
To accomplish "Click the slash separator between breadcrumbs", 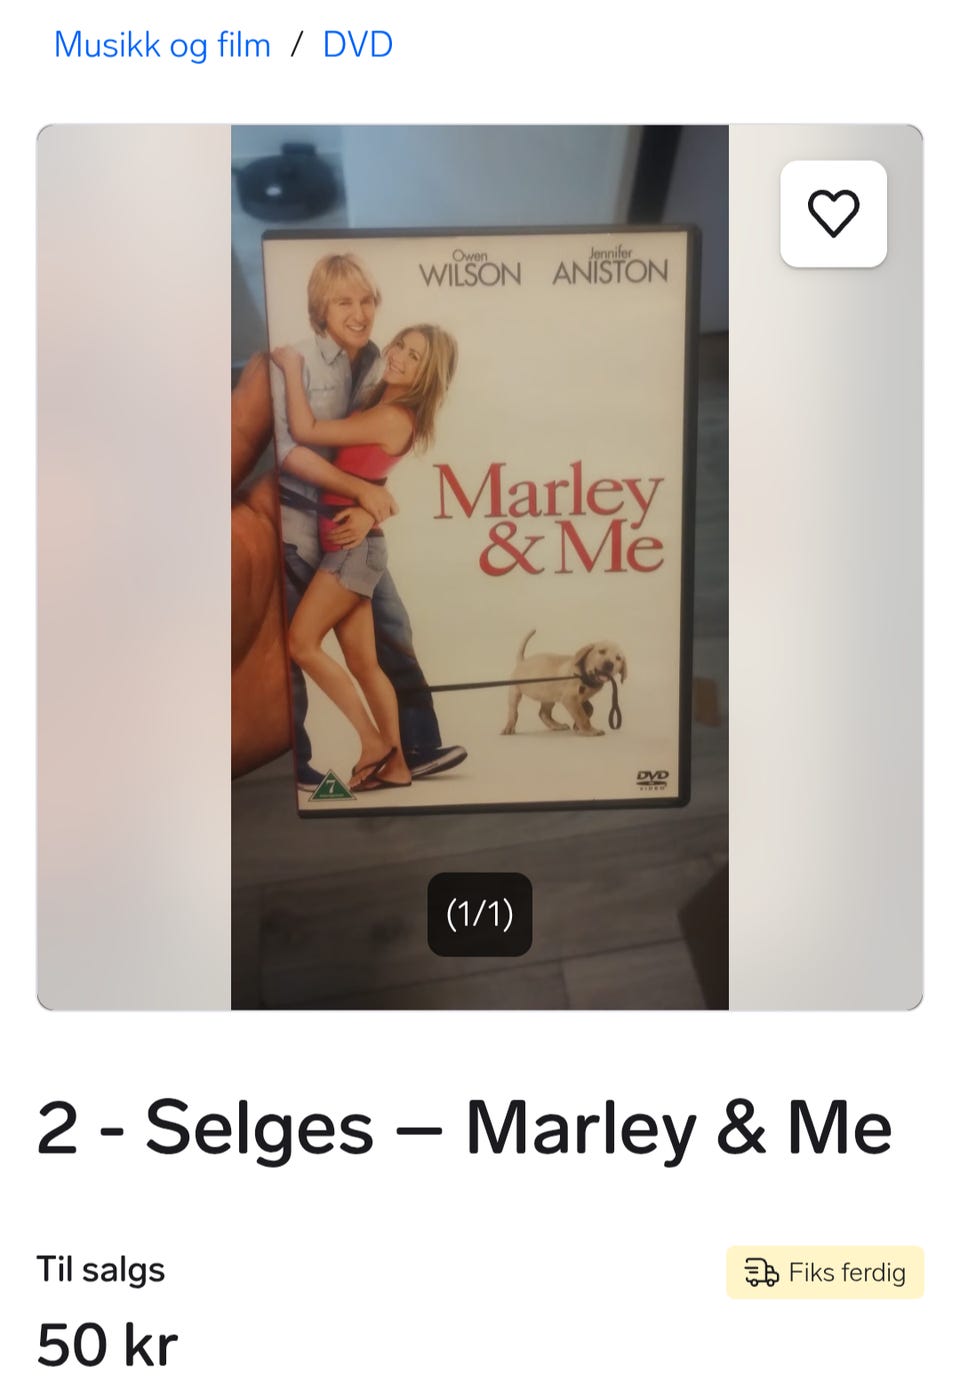I will pos(297,45).
